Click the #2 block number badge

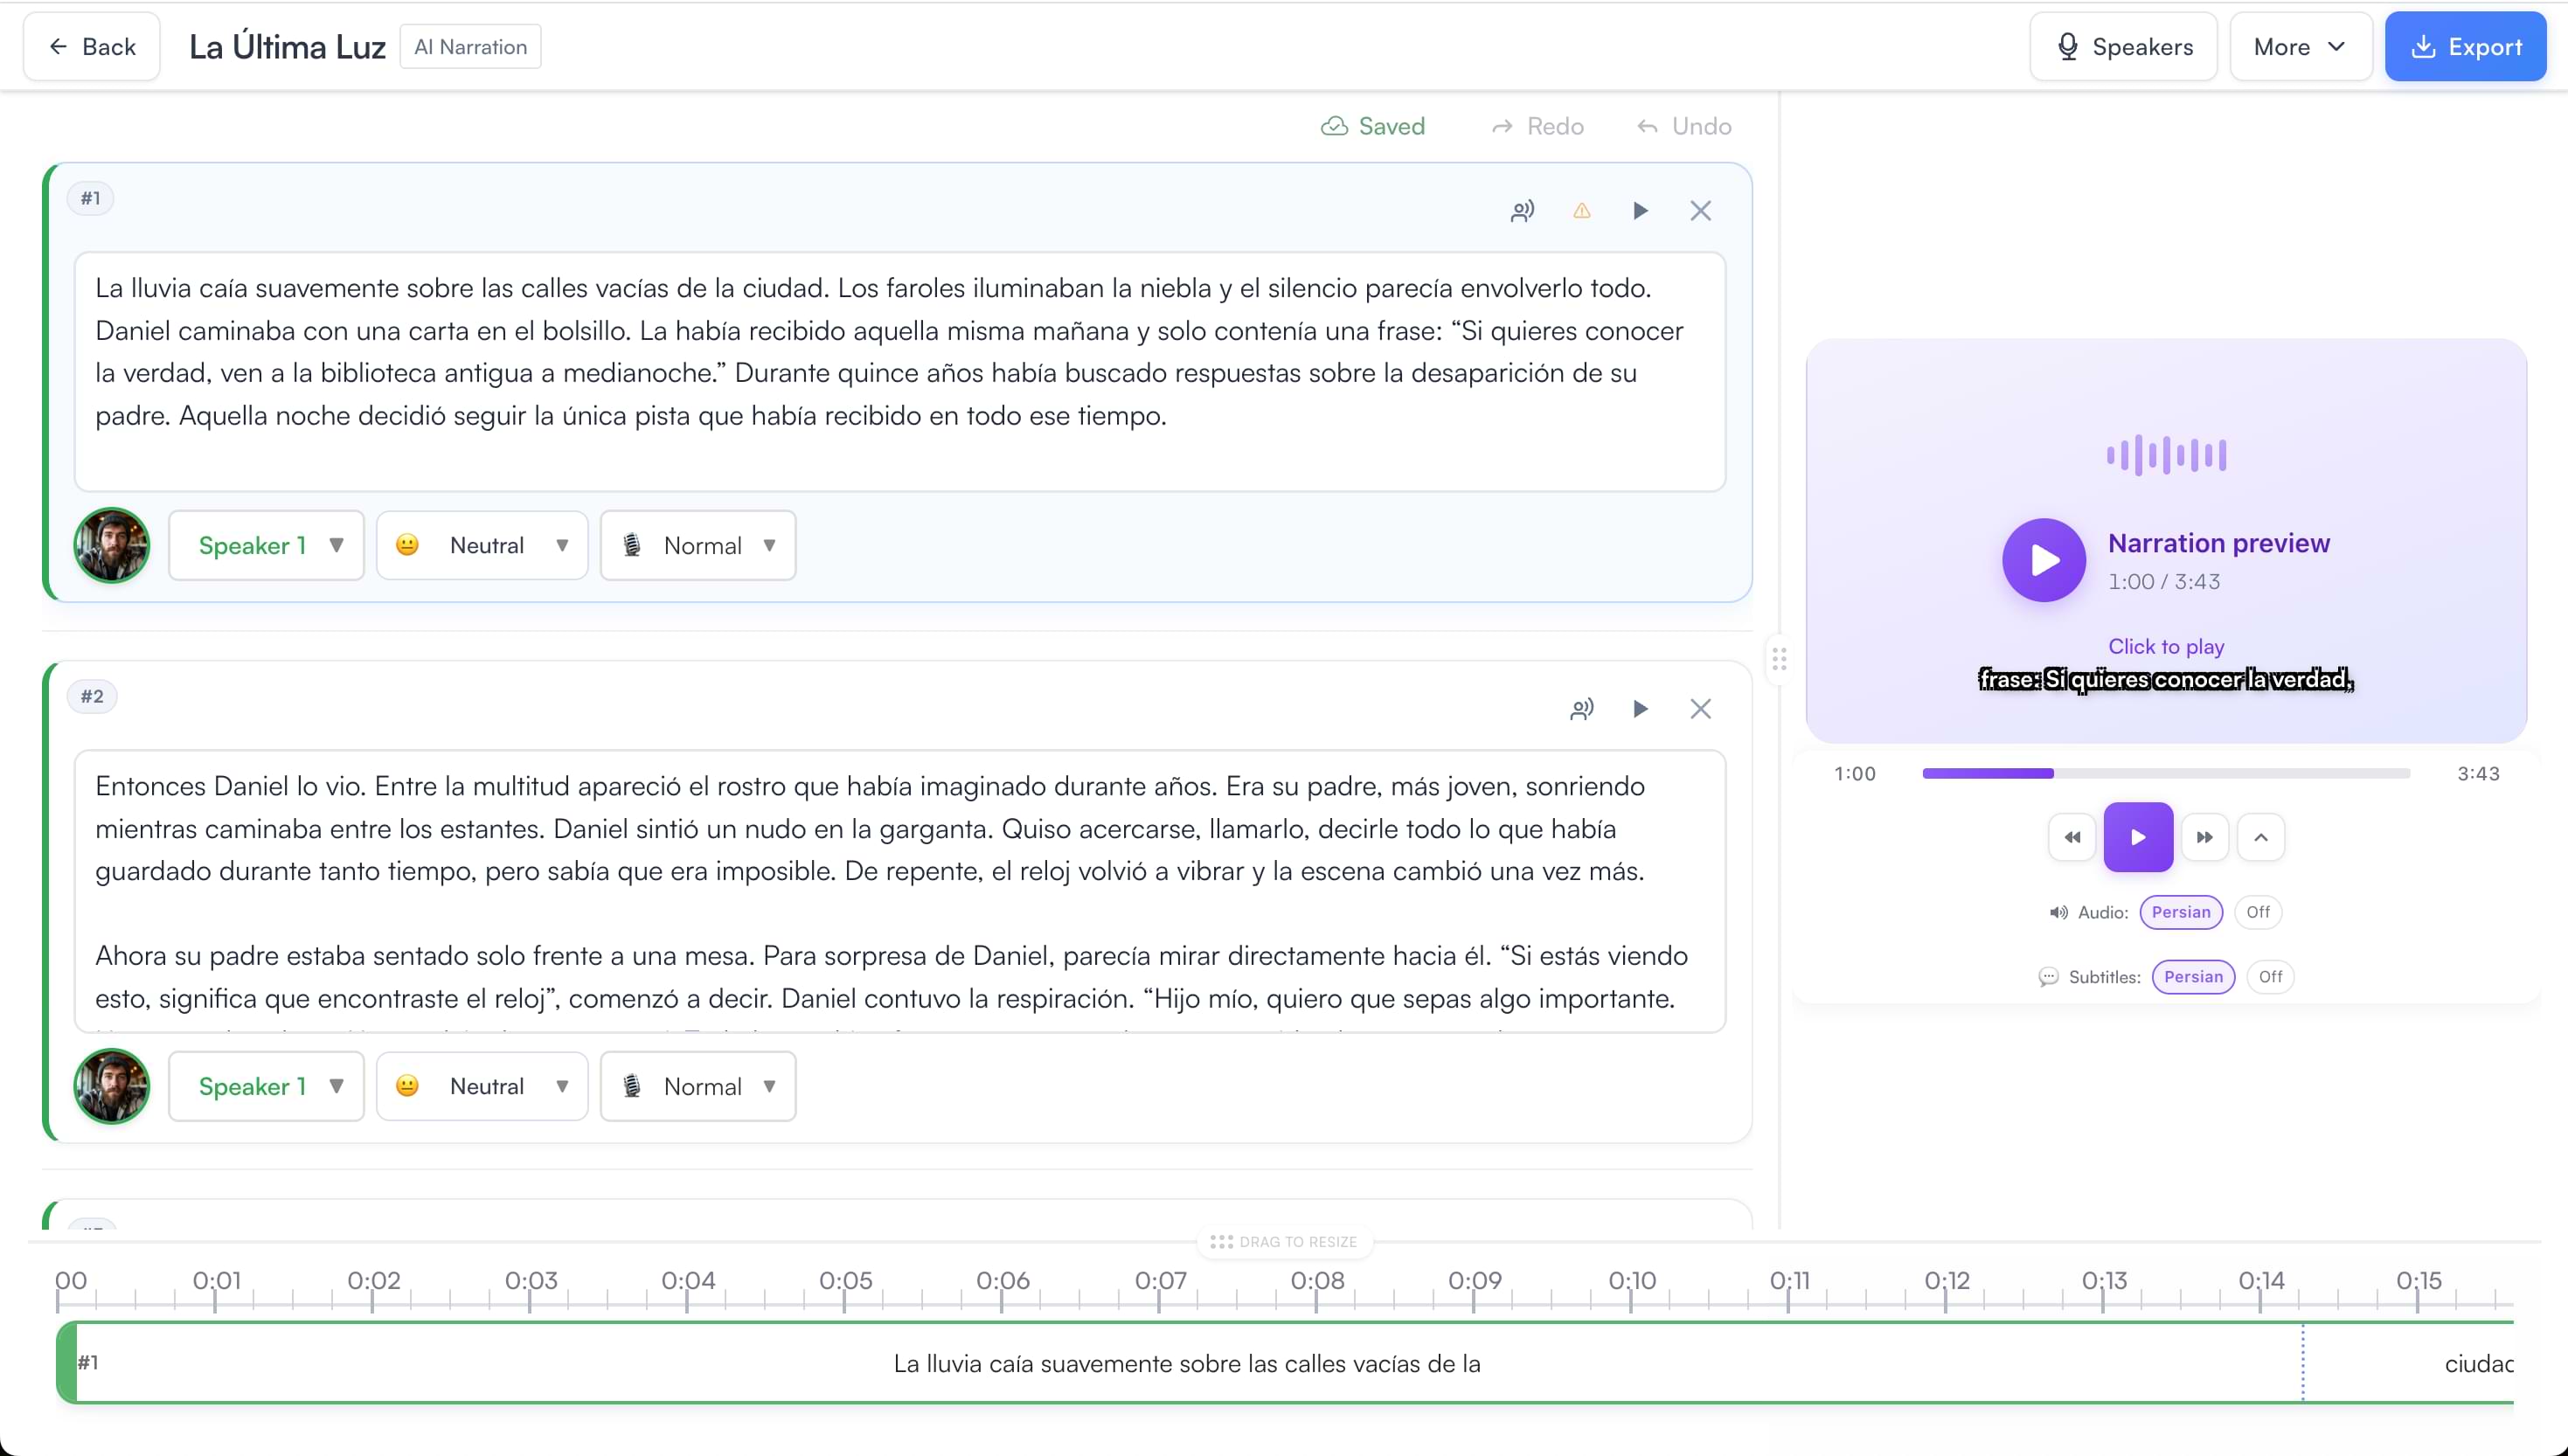pyautogui.click(x=92, y=696)
